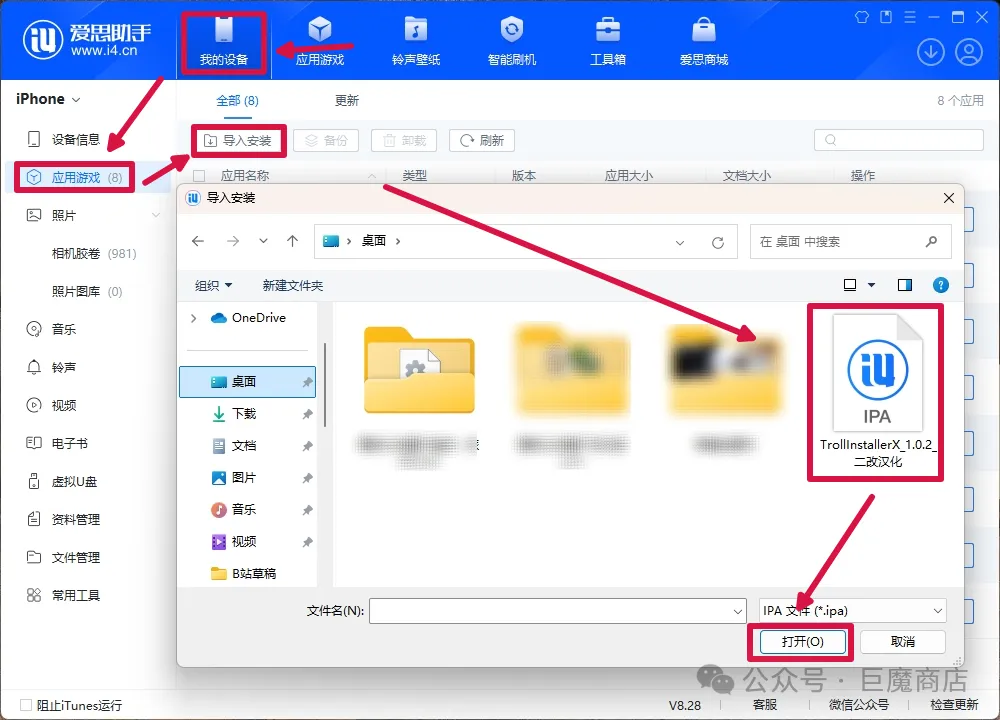Open the view options dropdown arrow

871,285
